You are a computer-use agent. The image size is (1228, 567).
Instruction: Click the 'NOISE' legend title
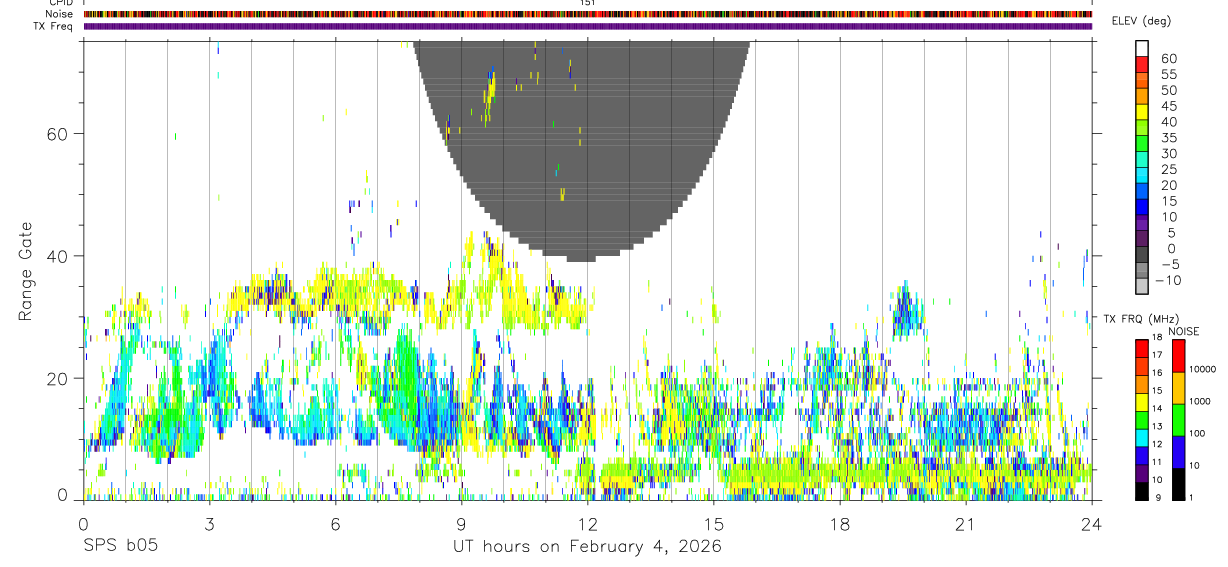pyautogui.click(x=1182, y=332)
